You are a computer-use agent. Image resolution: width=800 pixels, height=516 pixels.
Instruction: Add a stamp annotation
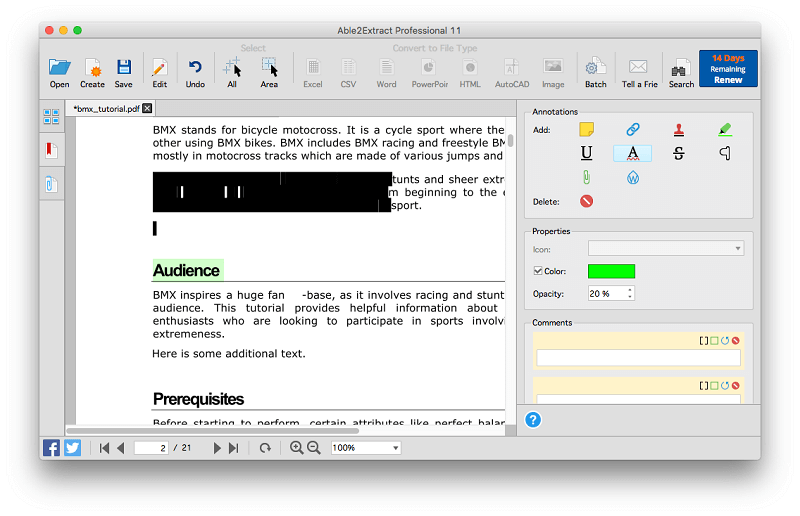pos(679,130)
